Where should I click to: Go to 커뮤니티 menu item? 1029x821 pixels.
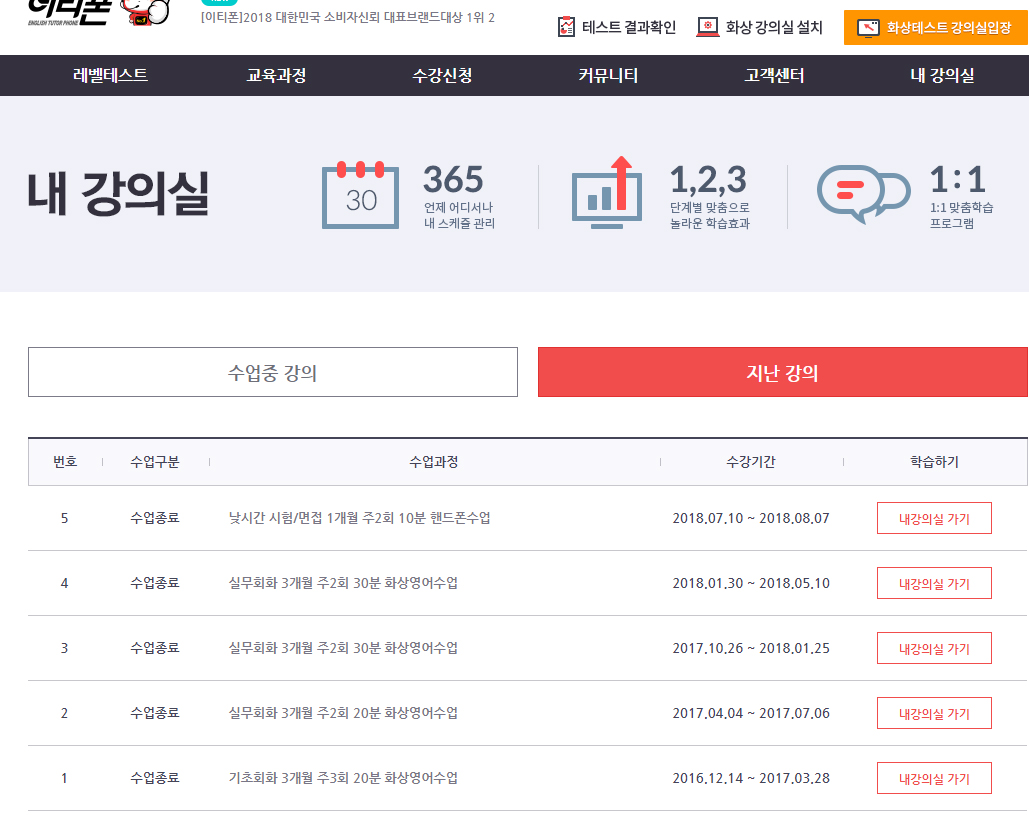[608, 76]
